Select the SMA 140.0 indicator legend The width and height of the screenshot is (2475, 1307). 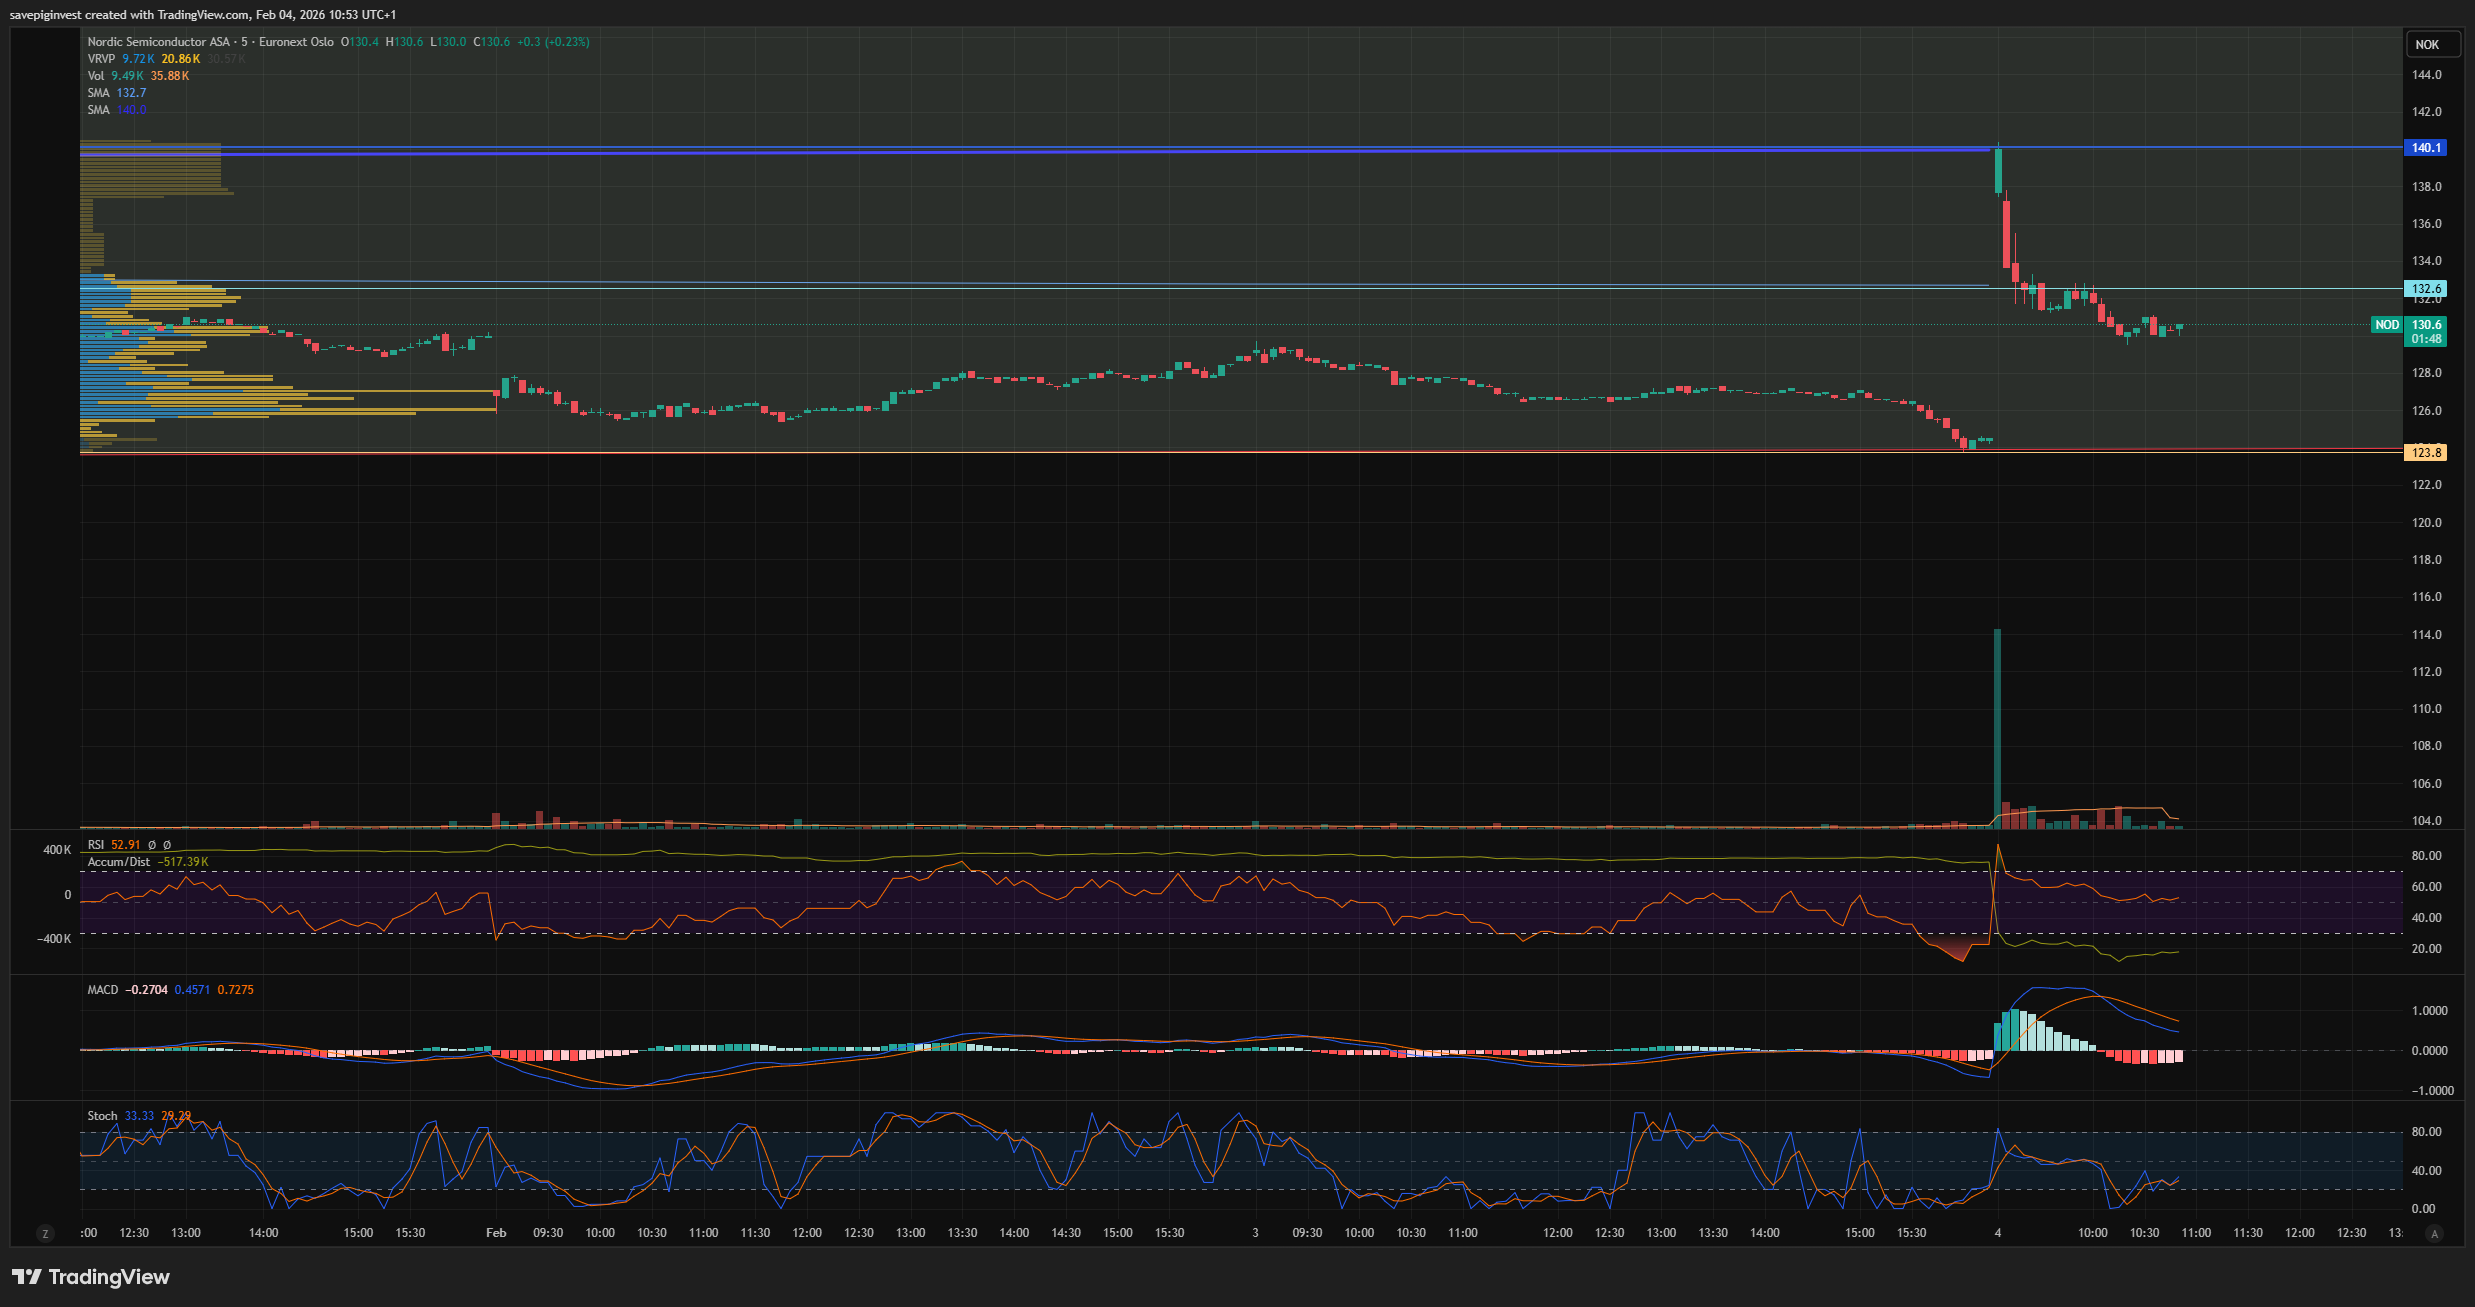[98, 110]
